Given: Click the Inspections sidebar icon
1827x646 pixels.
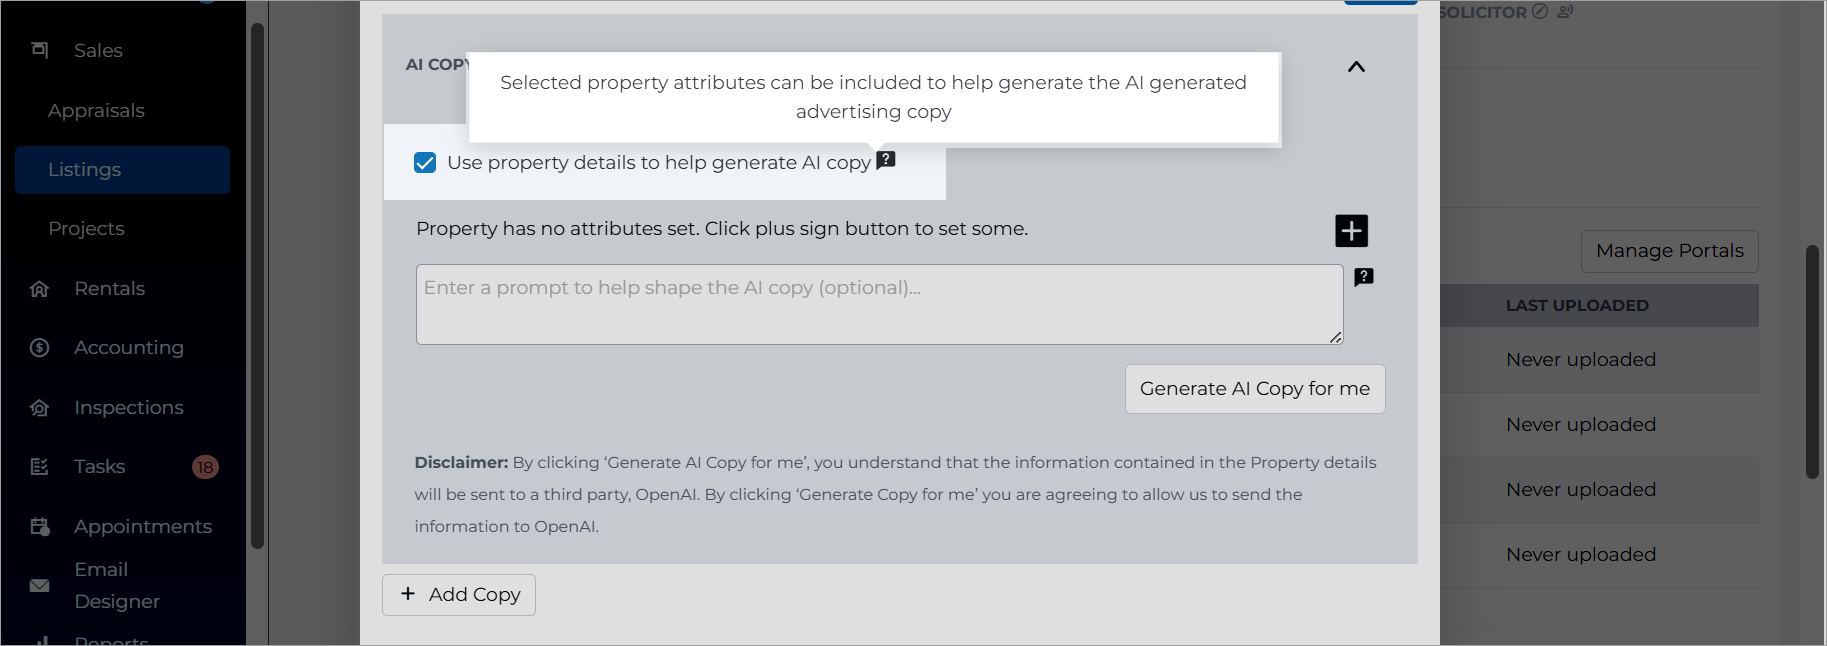Looking at the screenshot, I should [x=40, y=408].
